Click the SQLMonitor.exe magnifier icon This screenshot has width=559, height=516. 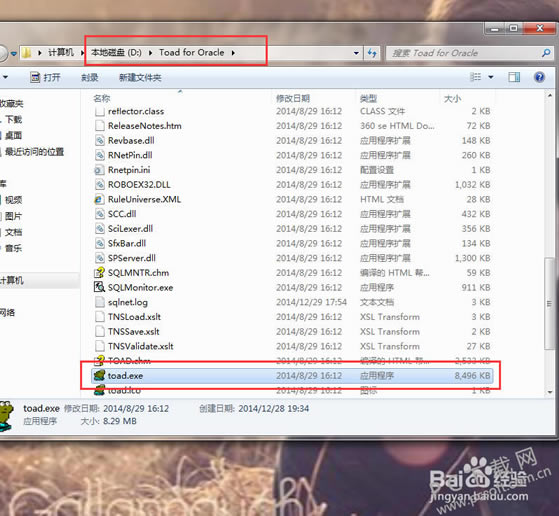click(99, 287)
